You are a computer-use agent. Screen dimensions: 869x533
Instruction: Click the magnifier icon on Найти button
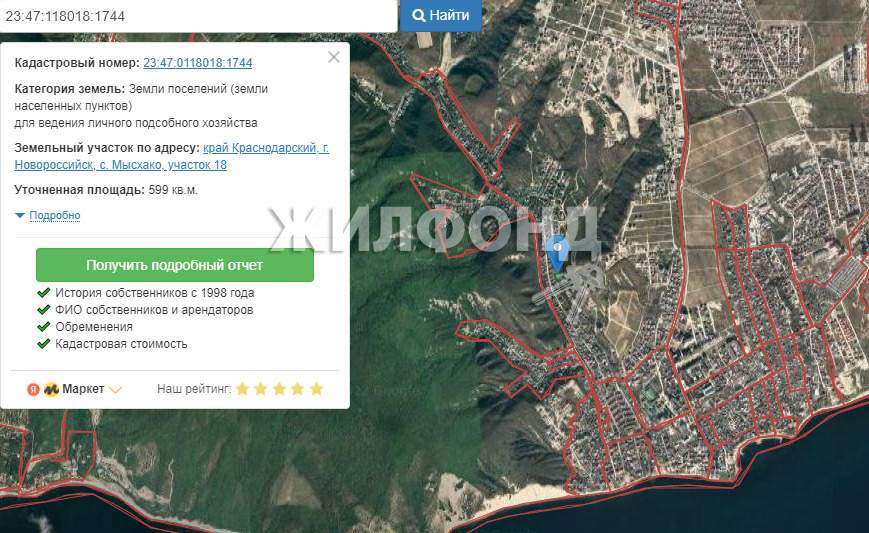418,16
